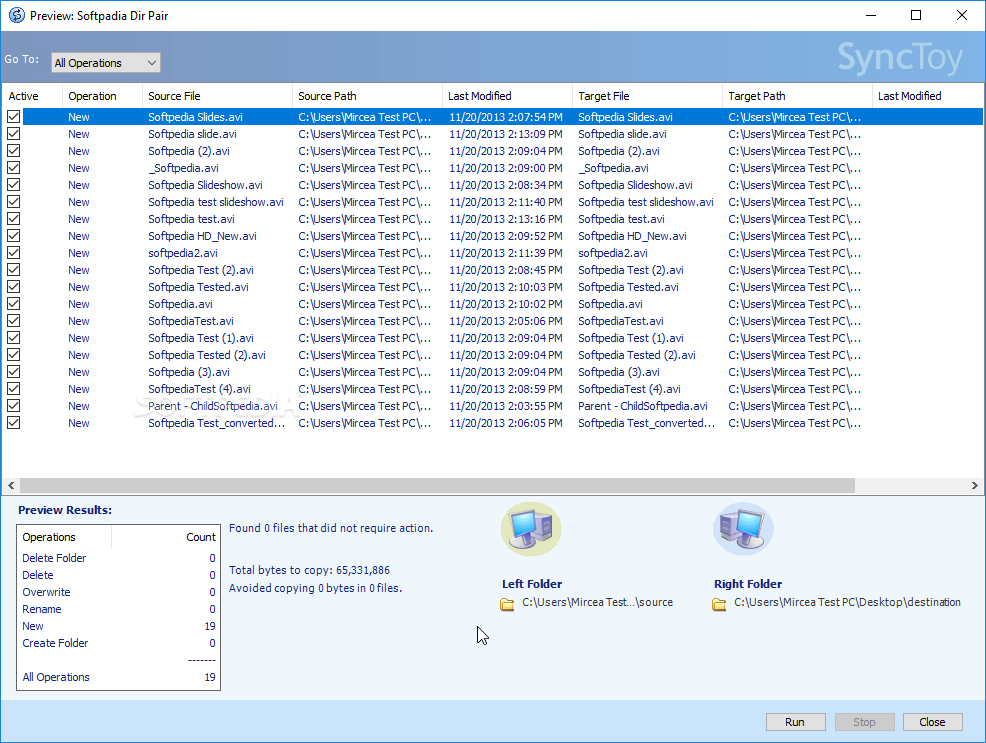
Task: Select source file Softpedia (3).avi
Action: (x=189, y=372)
